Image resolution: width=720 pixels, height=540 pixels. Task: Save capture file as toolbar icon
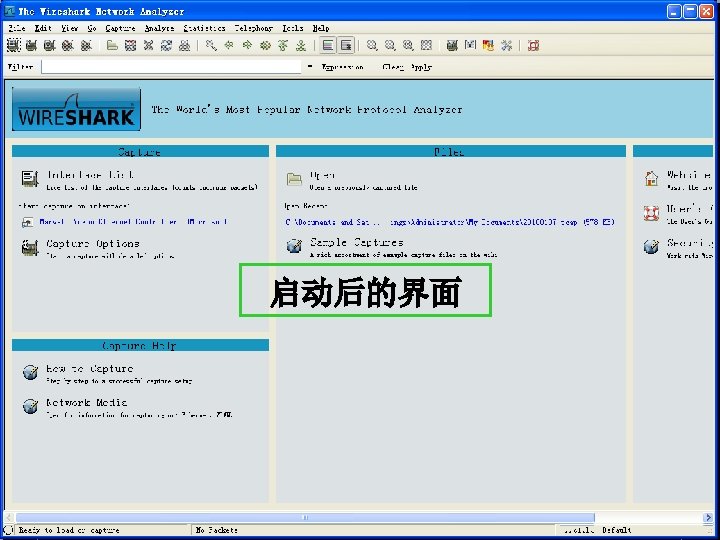point(130,45)
